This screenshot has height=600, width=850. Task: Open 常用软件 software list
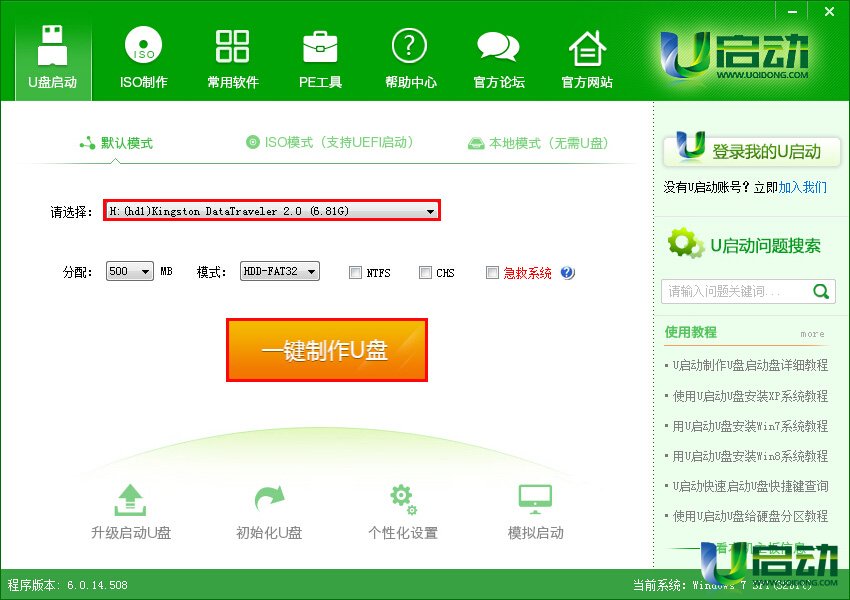coord(233,57)
